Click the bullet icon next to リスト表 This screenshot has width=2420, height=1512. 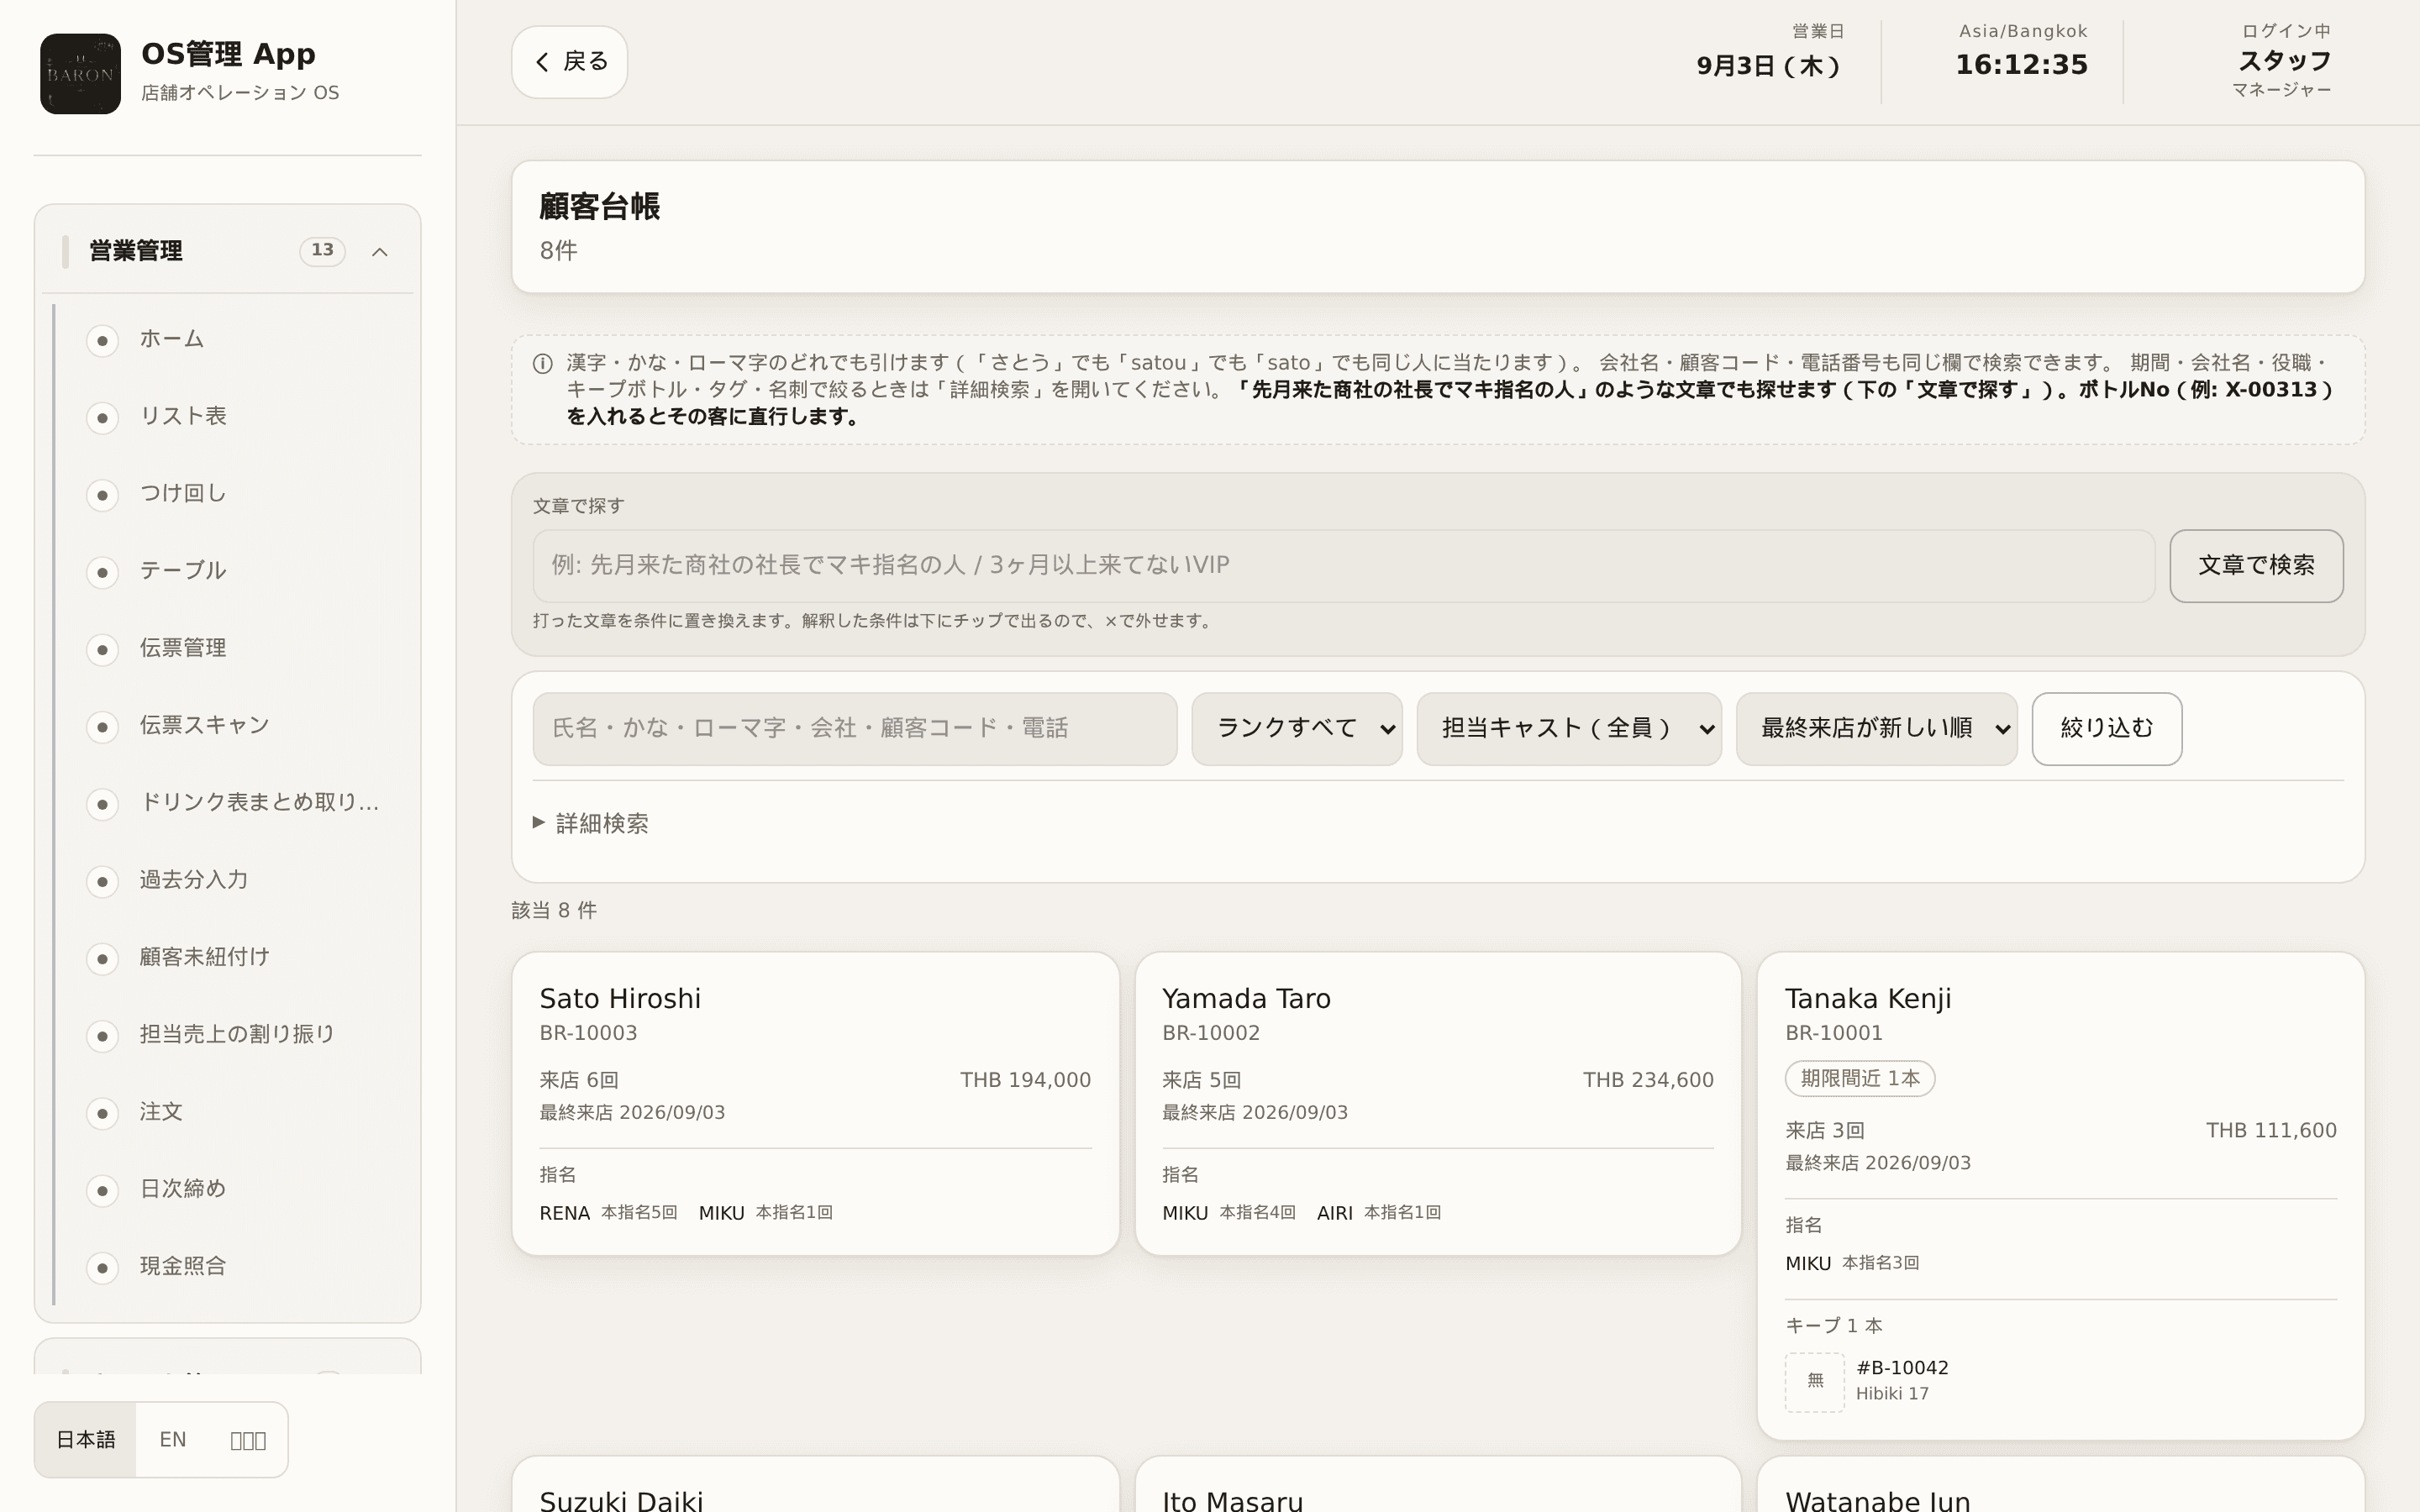coord(102,417)
